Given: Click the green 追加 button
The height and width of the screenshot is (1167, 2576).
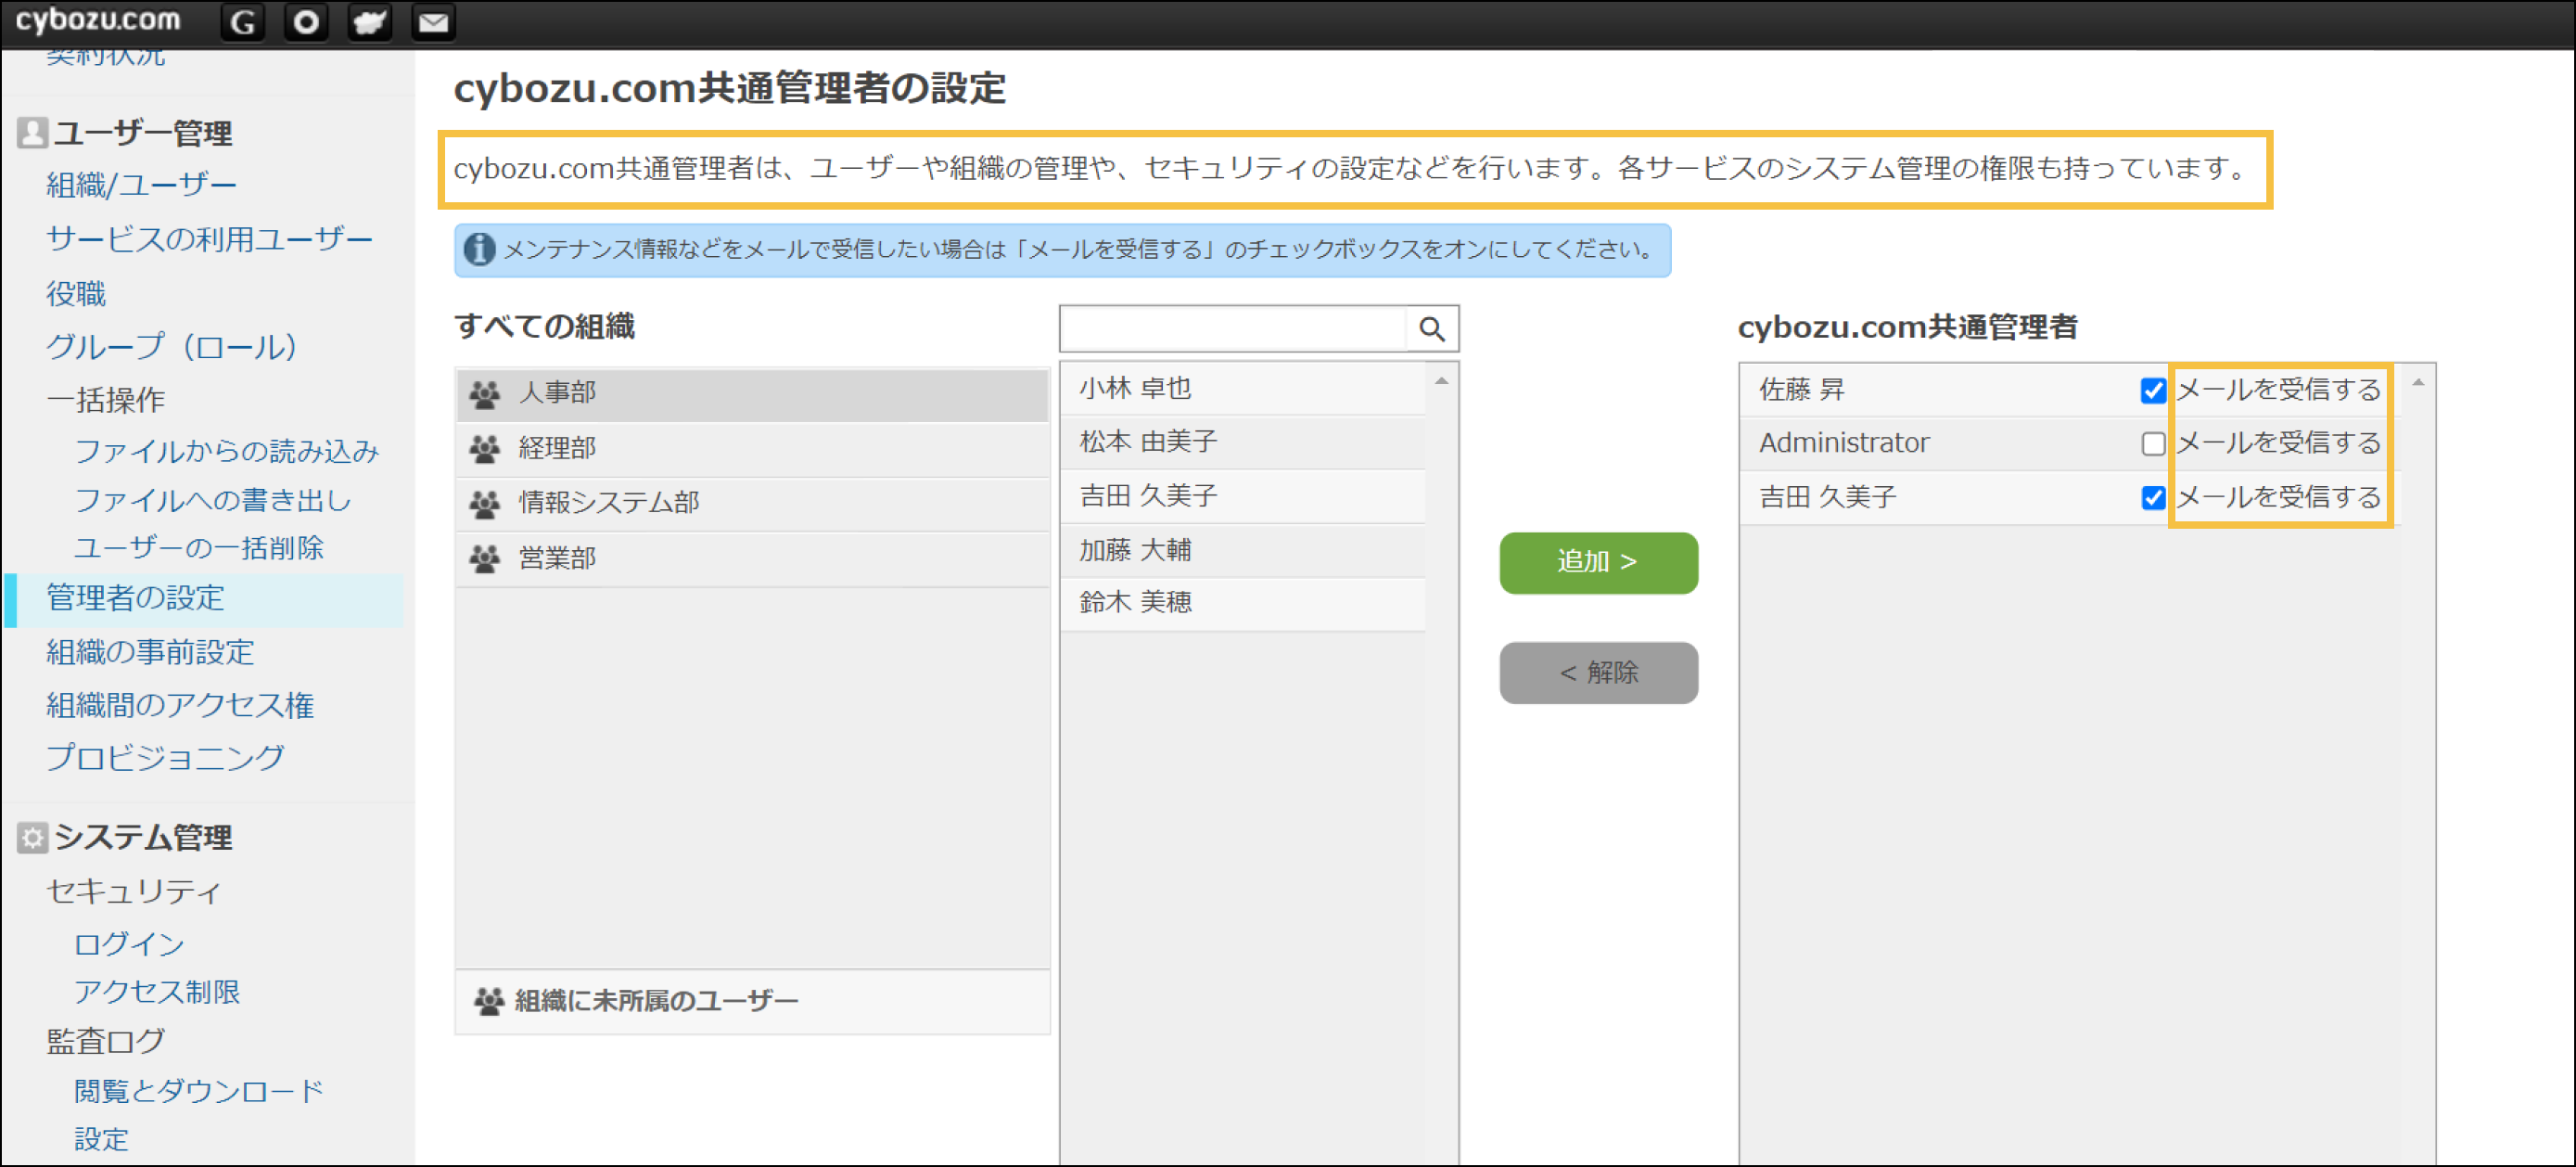Looking at the screenshot, I should pyautogui.click(x=1597, y=562).
